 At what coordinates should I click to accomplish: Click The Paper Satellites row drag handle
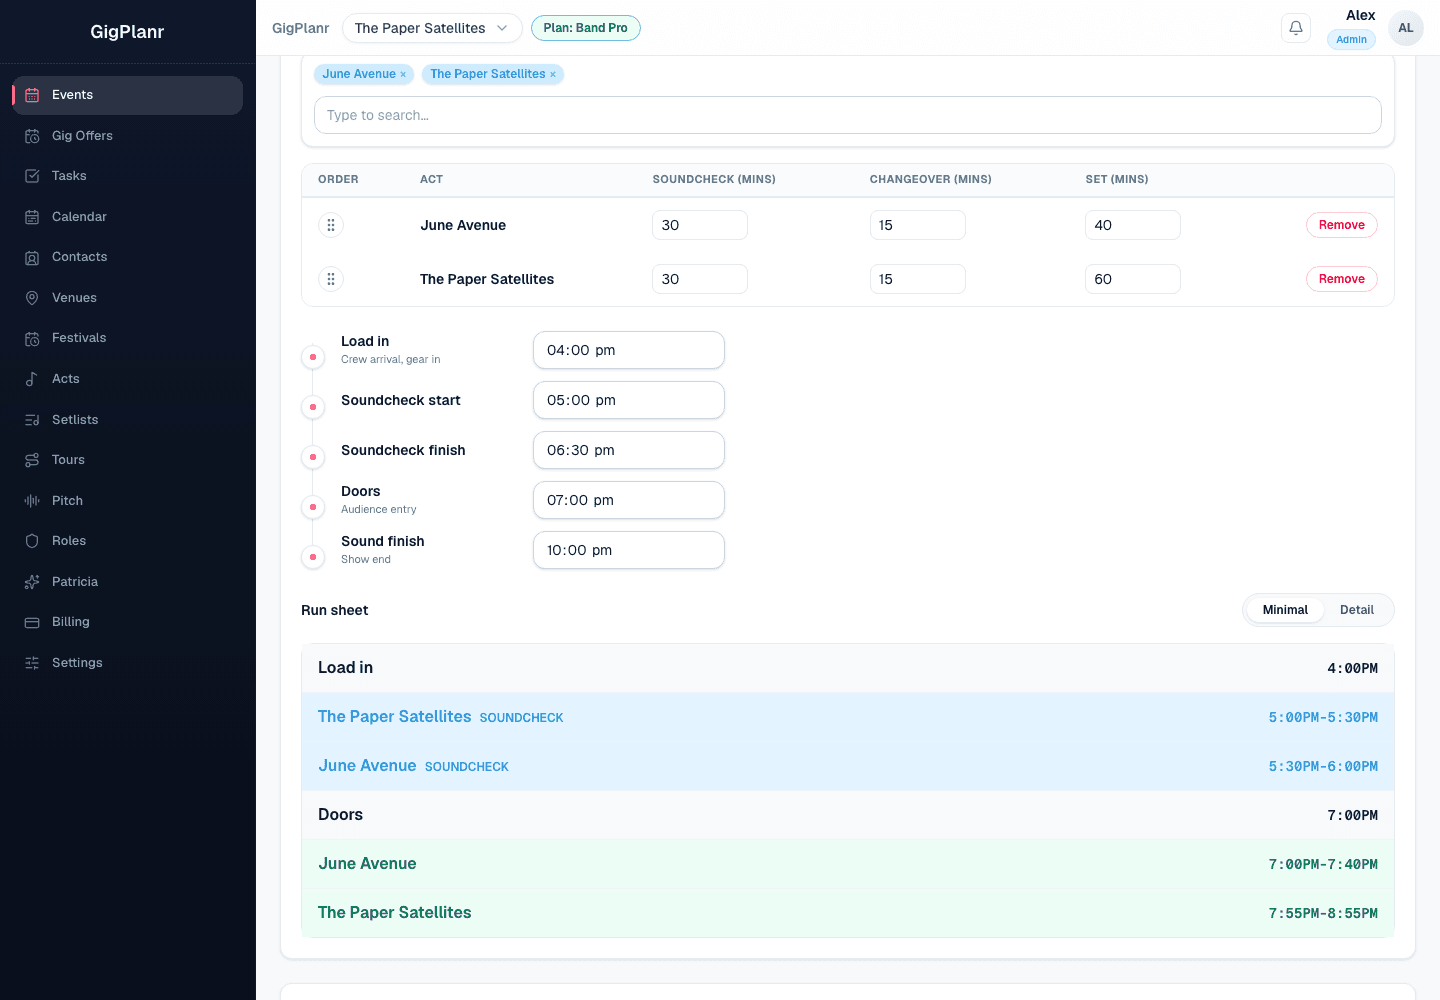click(331, 279)
